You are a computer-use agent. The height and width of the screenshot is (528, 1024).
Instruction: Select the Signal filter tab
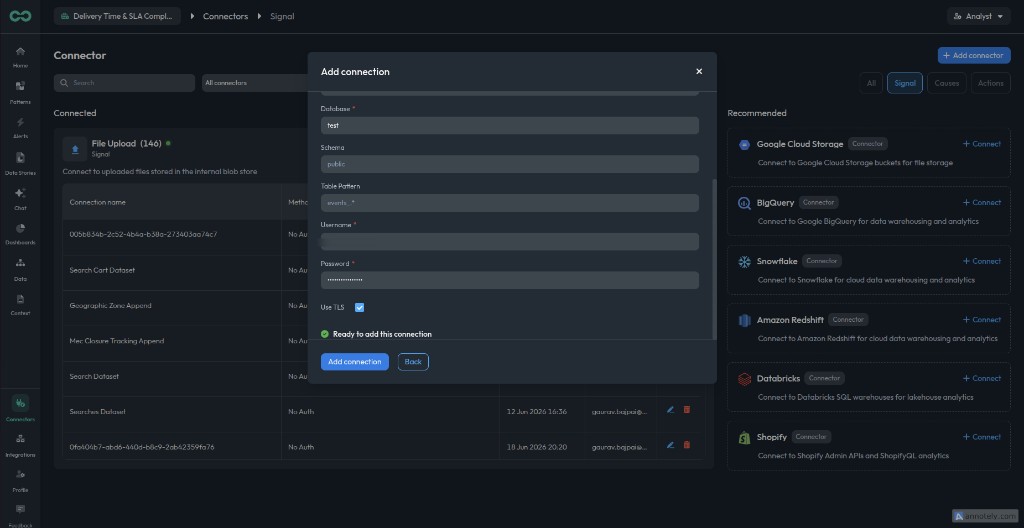tap(904, 83)
